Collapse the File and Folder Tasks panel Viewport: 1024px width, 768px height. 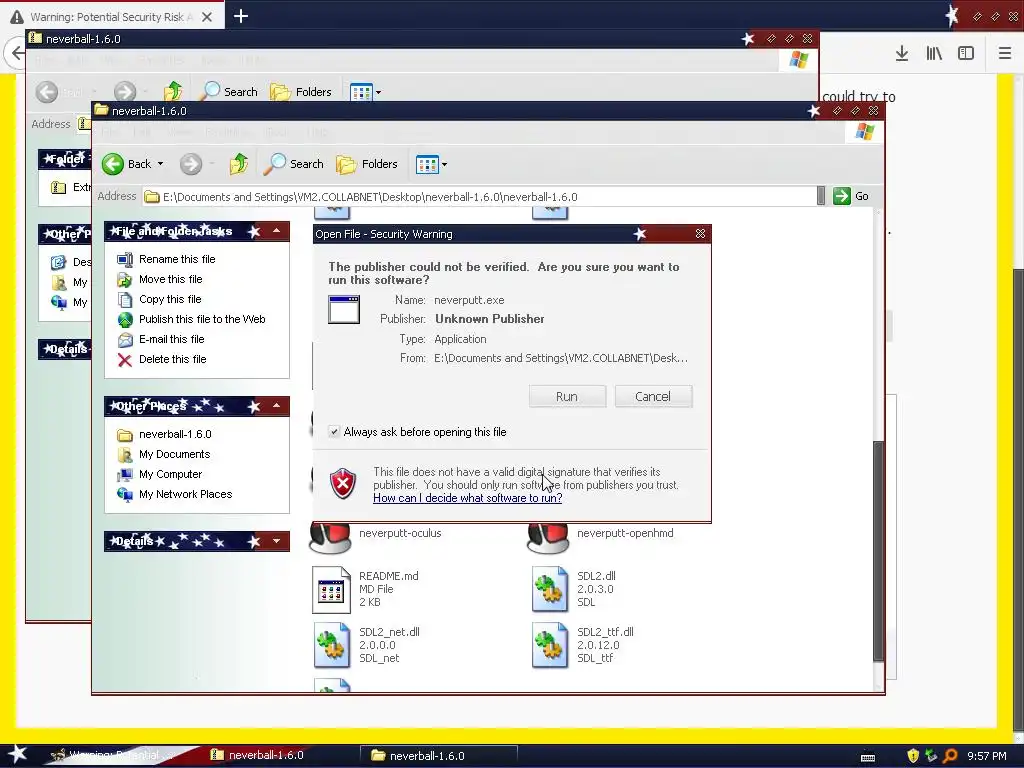pyautogui.click(x=276, y=231)
